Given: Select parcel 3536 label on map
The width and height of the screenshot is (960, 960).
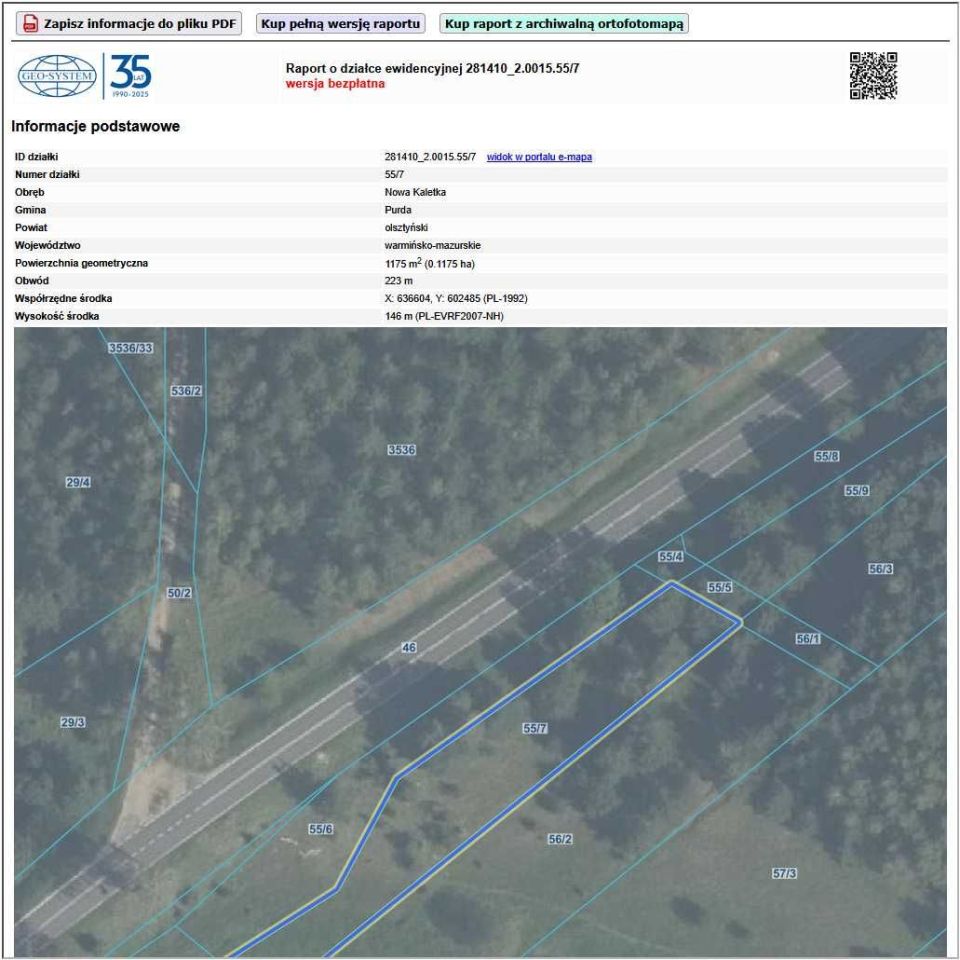Looking at the screenshot, I should point(402,450).
